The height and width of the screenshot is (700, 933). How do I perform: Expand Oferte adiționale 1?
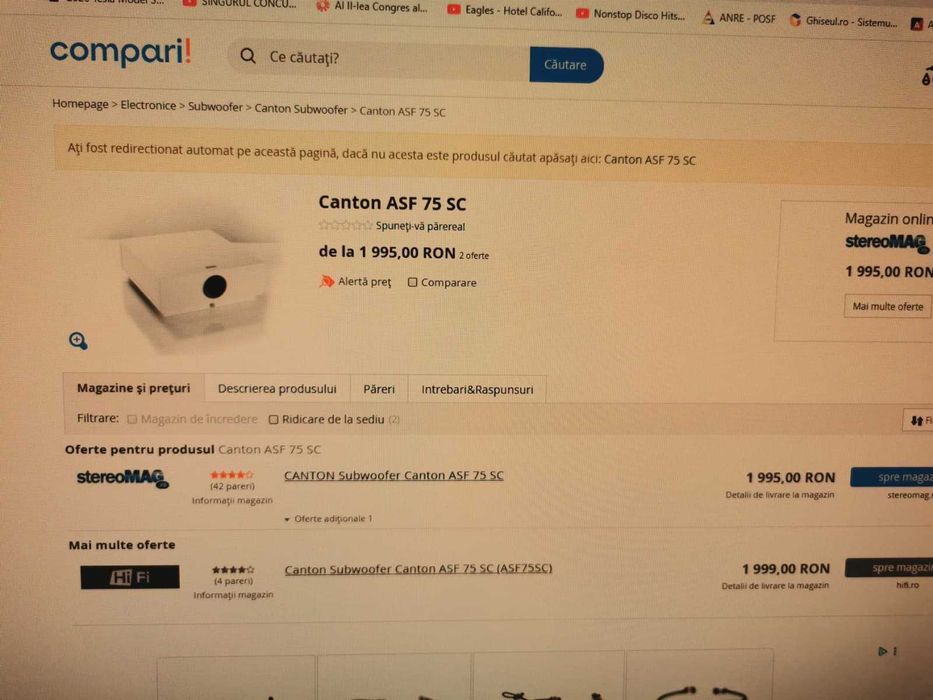[328, 519]
